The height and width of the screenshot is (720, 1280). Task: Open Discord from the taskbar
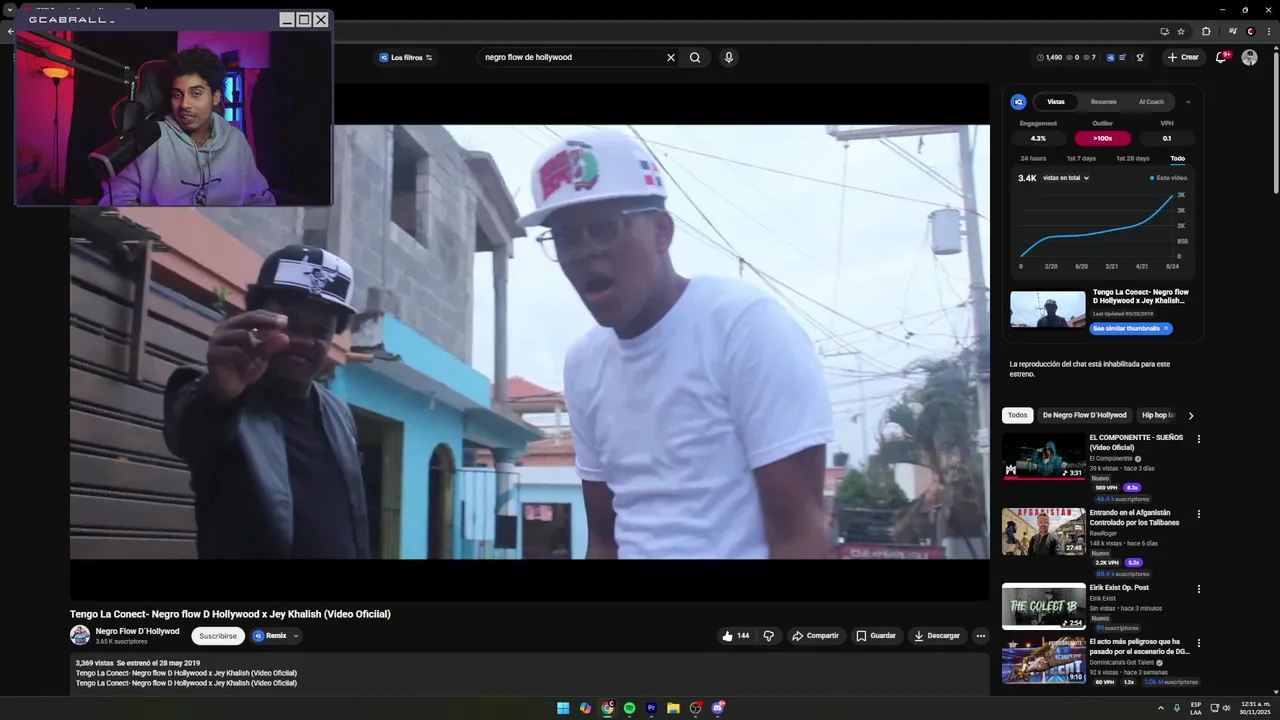pos(718,708)
